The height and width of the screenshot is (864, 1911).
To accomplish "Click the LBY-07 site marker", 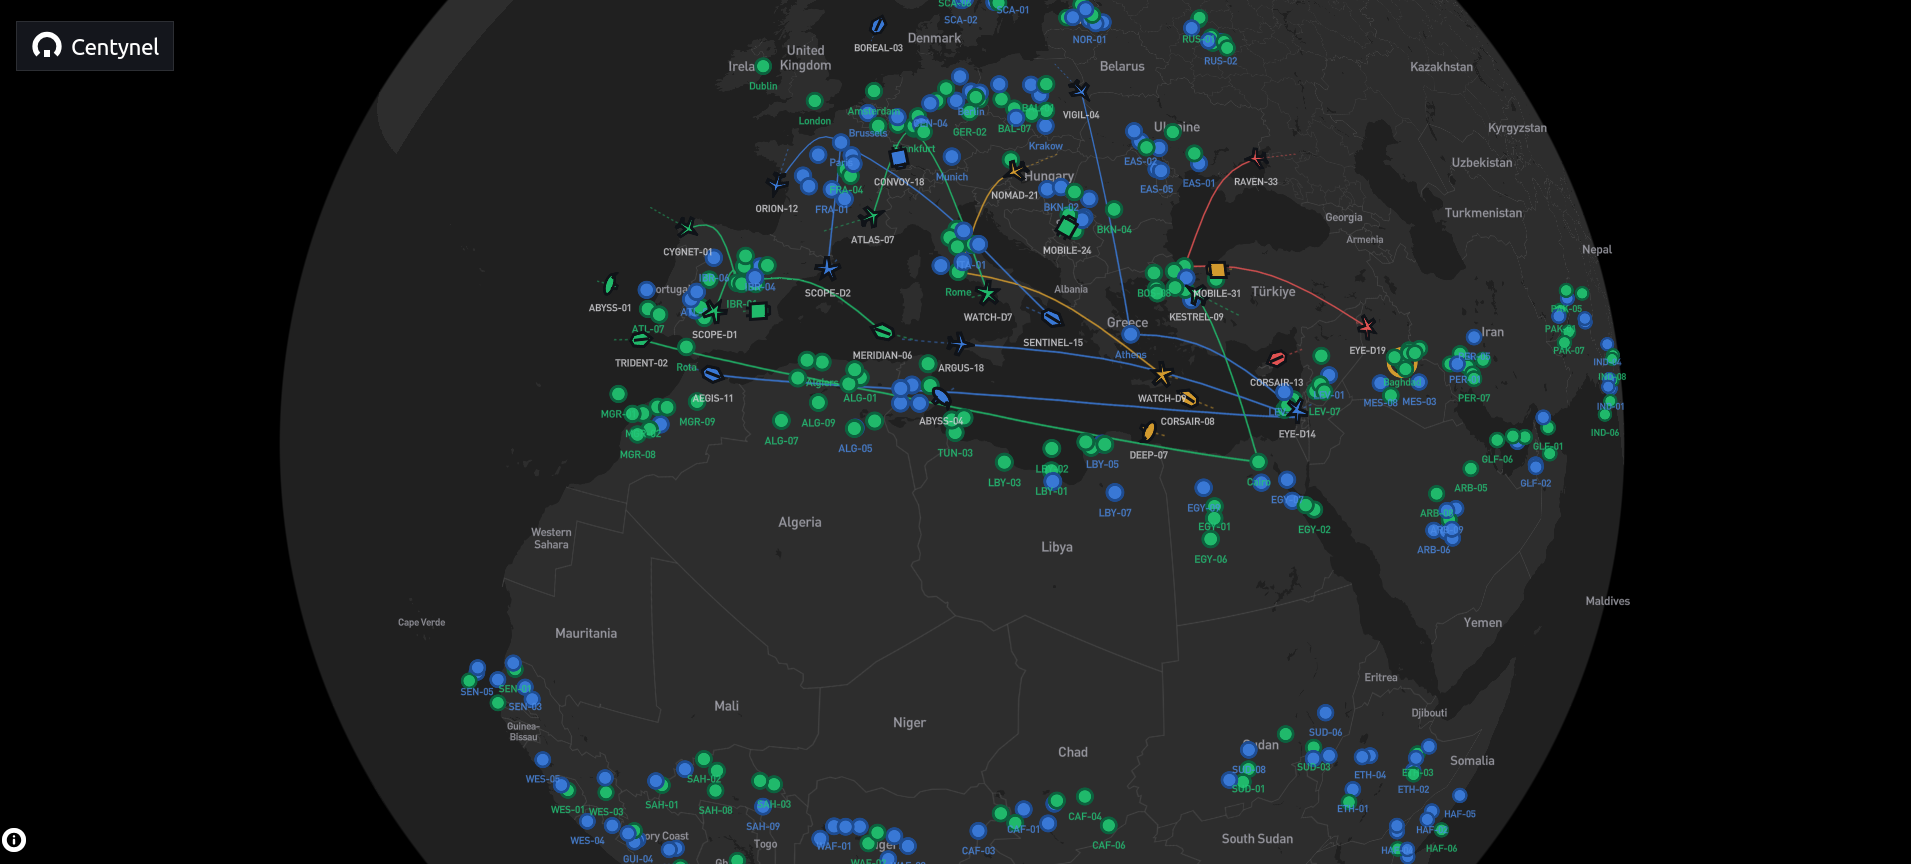I will 1115,492.
